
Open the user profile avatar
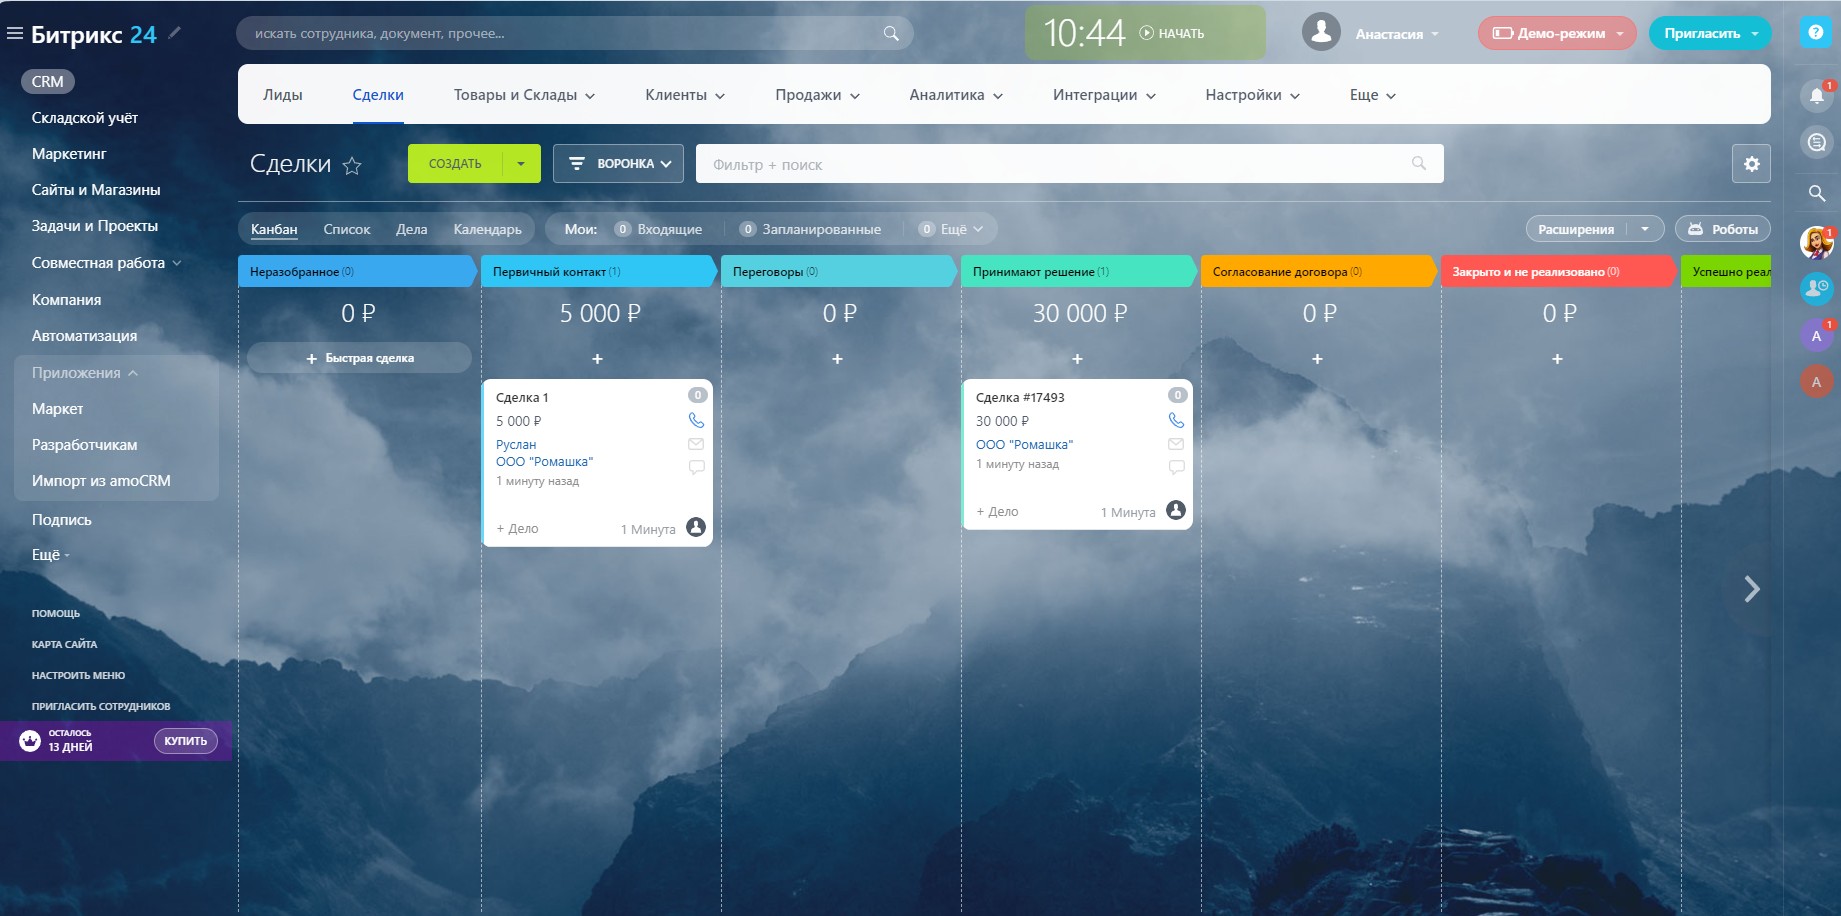(1321, 32)
